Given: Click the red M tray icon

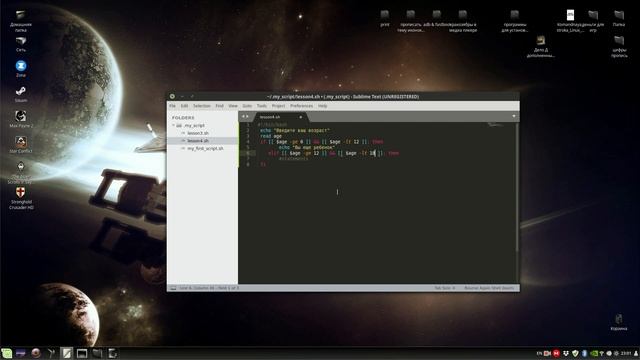Looking at the screenshot, I should (x=556, y=353).
